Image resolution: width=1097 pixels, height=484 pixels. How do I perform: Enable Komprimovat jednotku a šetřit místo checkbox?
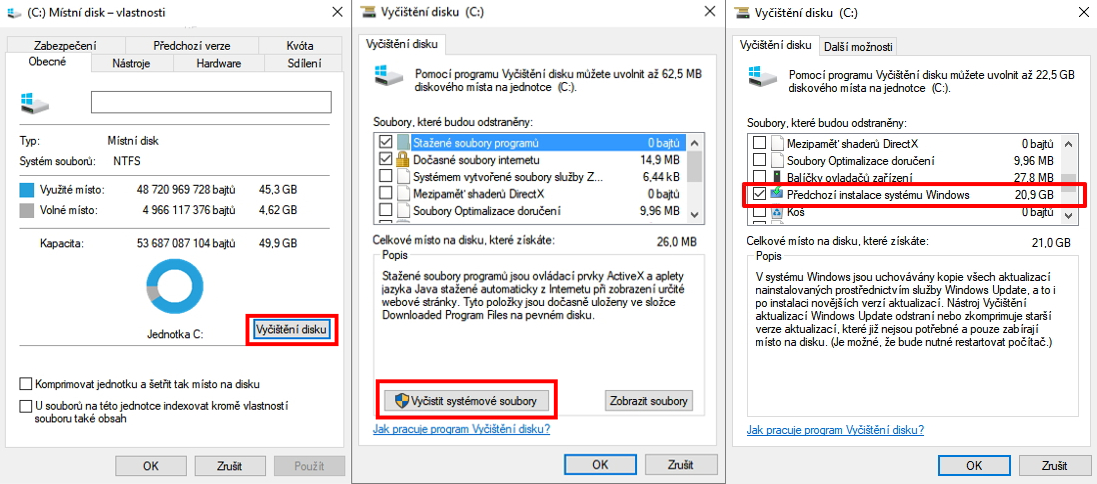pyautogui.click(x=25, y=384)
